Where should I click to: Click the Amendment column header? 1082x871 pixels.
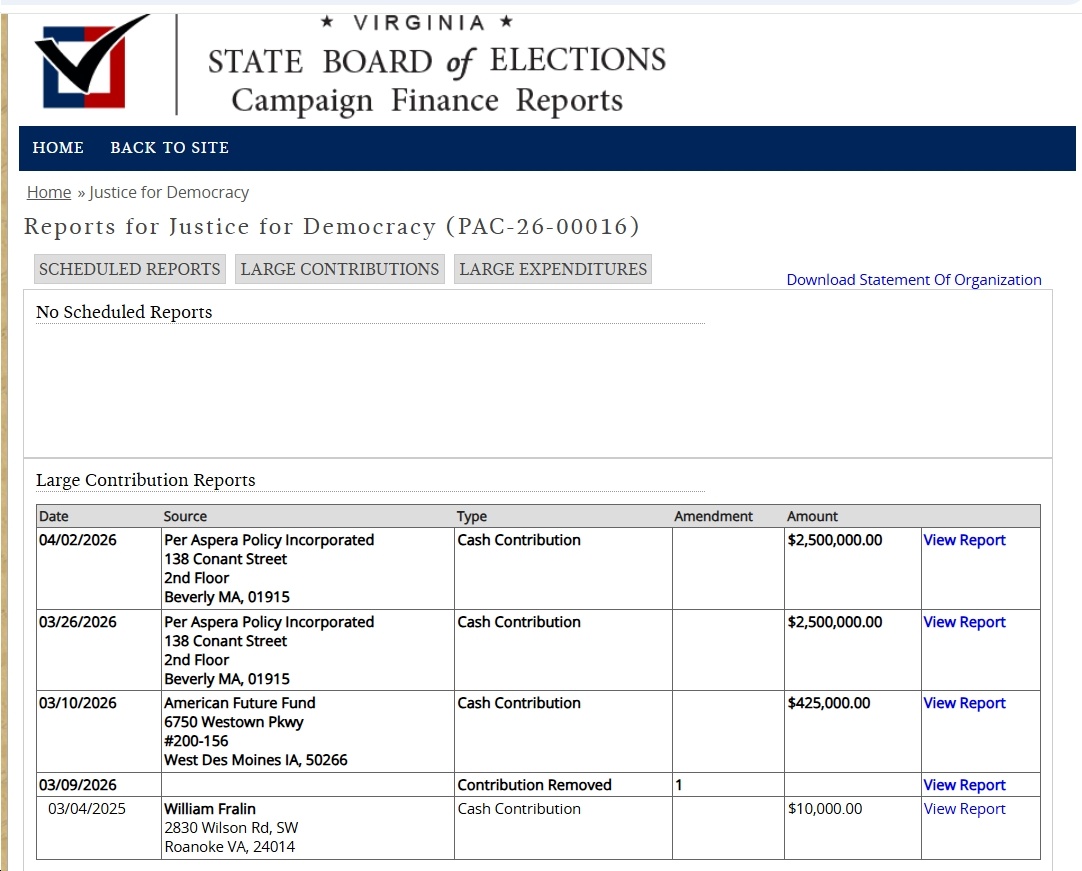(x=713, y=516)
